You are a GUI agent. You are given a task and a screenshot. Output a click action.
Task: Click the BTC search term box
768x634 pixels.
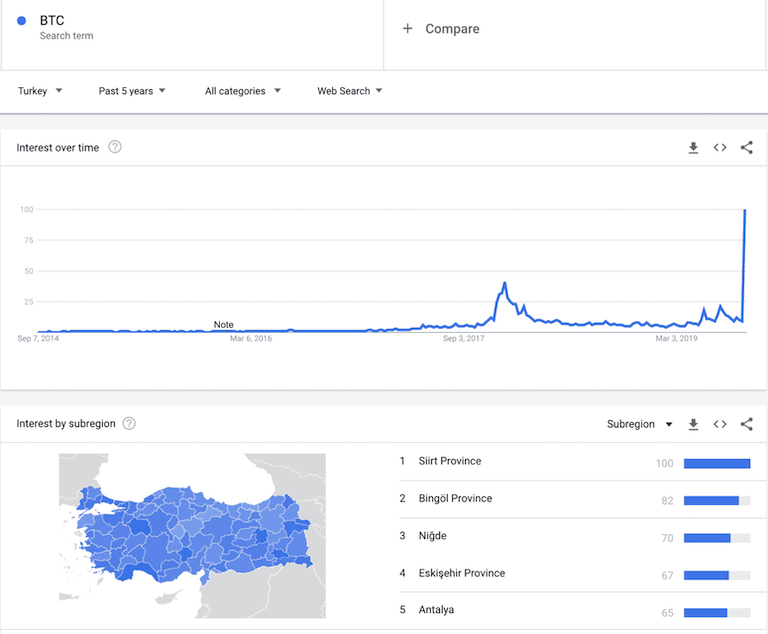tap(192, 34)
